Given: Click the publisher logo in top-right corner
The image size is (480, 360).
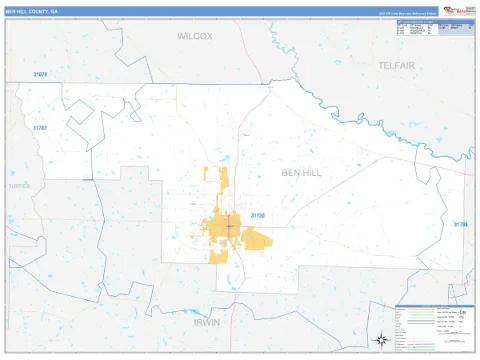Looking at the screenshot, I should click(x=460, y=11).
